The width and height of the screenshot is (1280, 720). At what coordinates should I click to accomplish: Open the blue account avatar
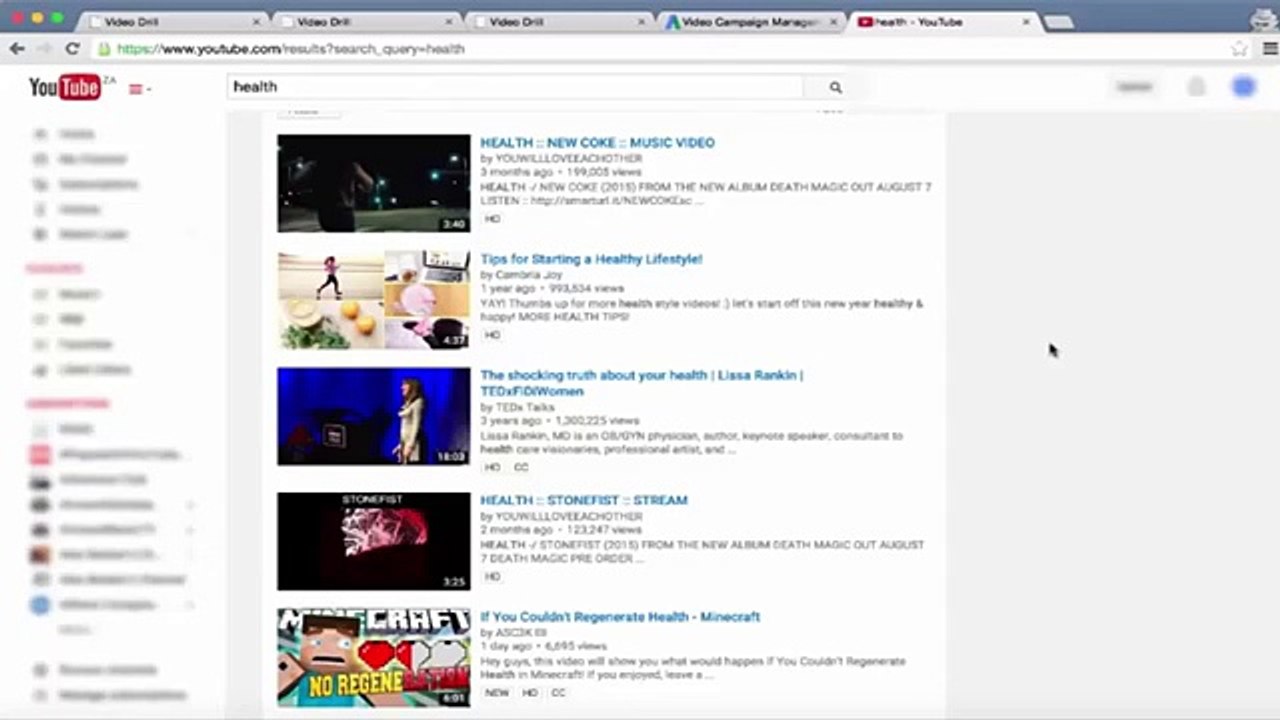point(1243,87)
